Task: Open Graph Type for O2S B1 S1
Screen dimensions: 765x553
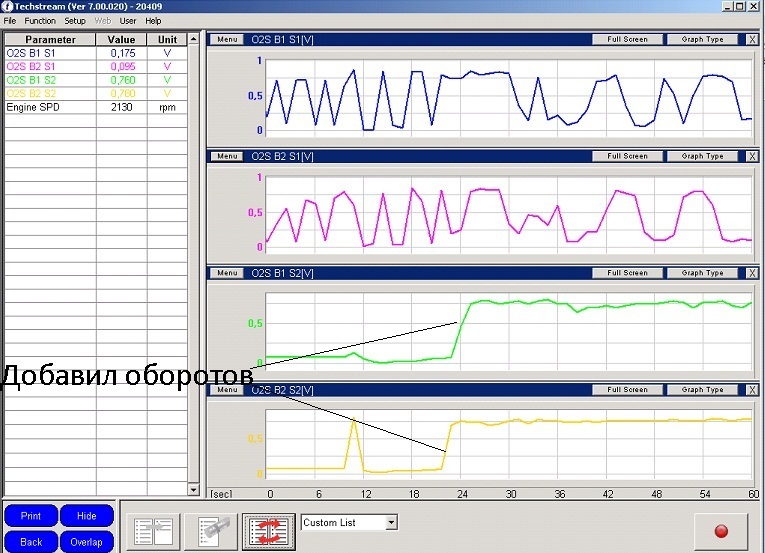Action: click(x=702, y=40)
